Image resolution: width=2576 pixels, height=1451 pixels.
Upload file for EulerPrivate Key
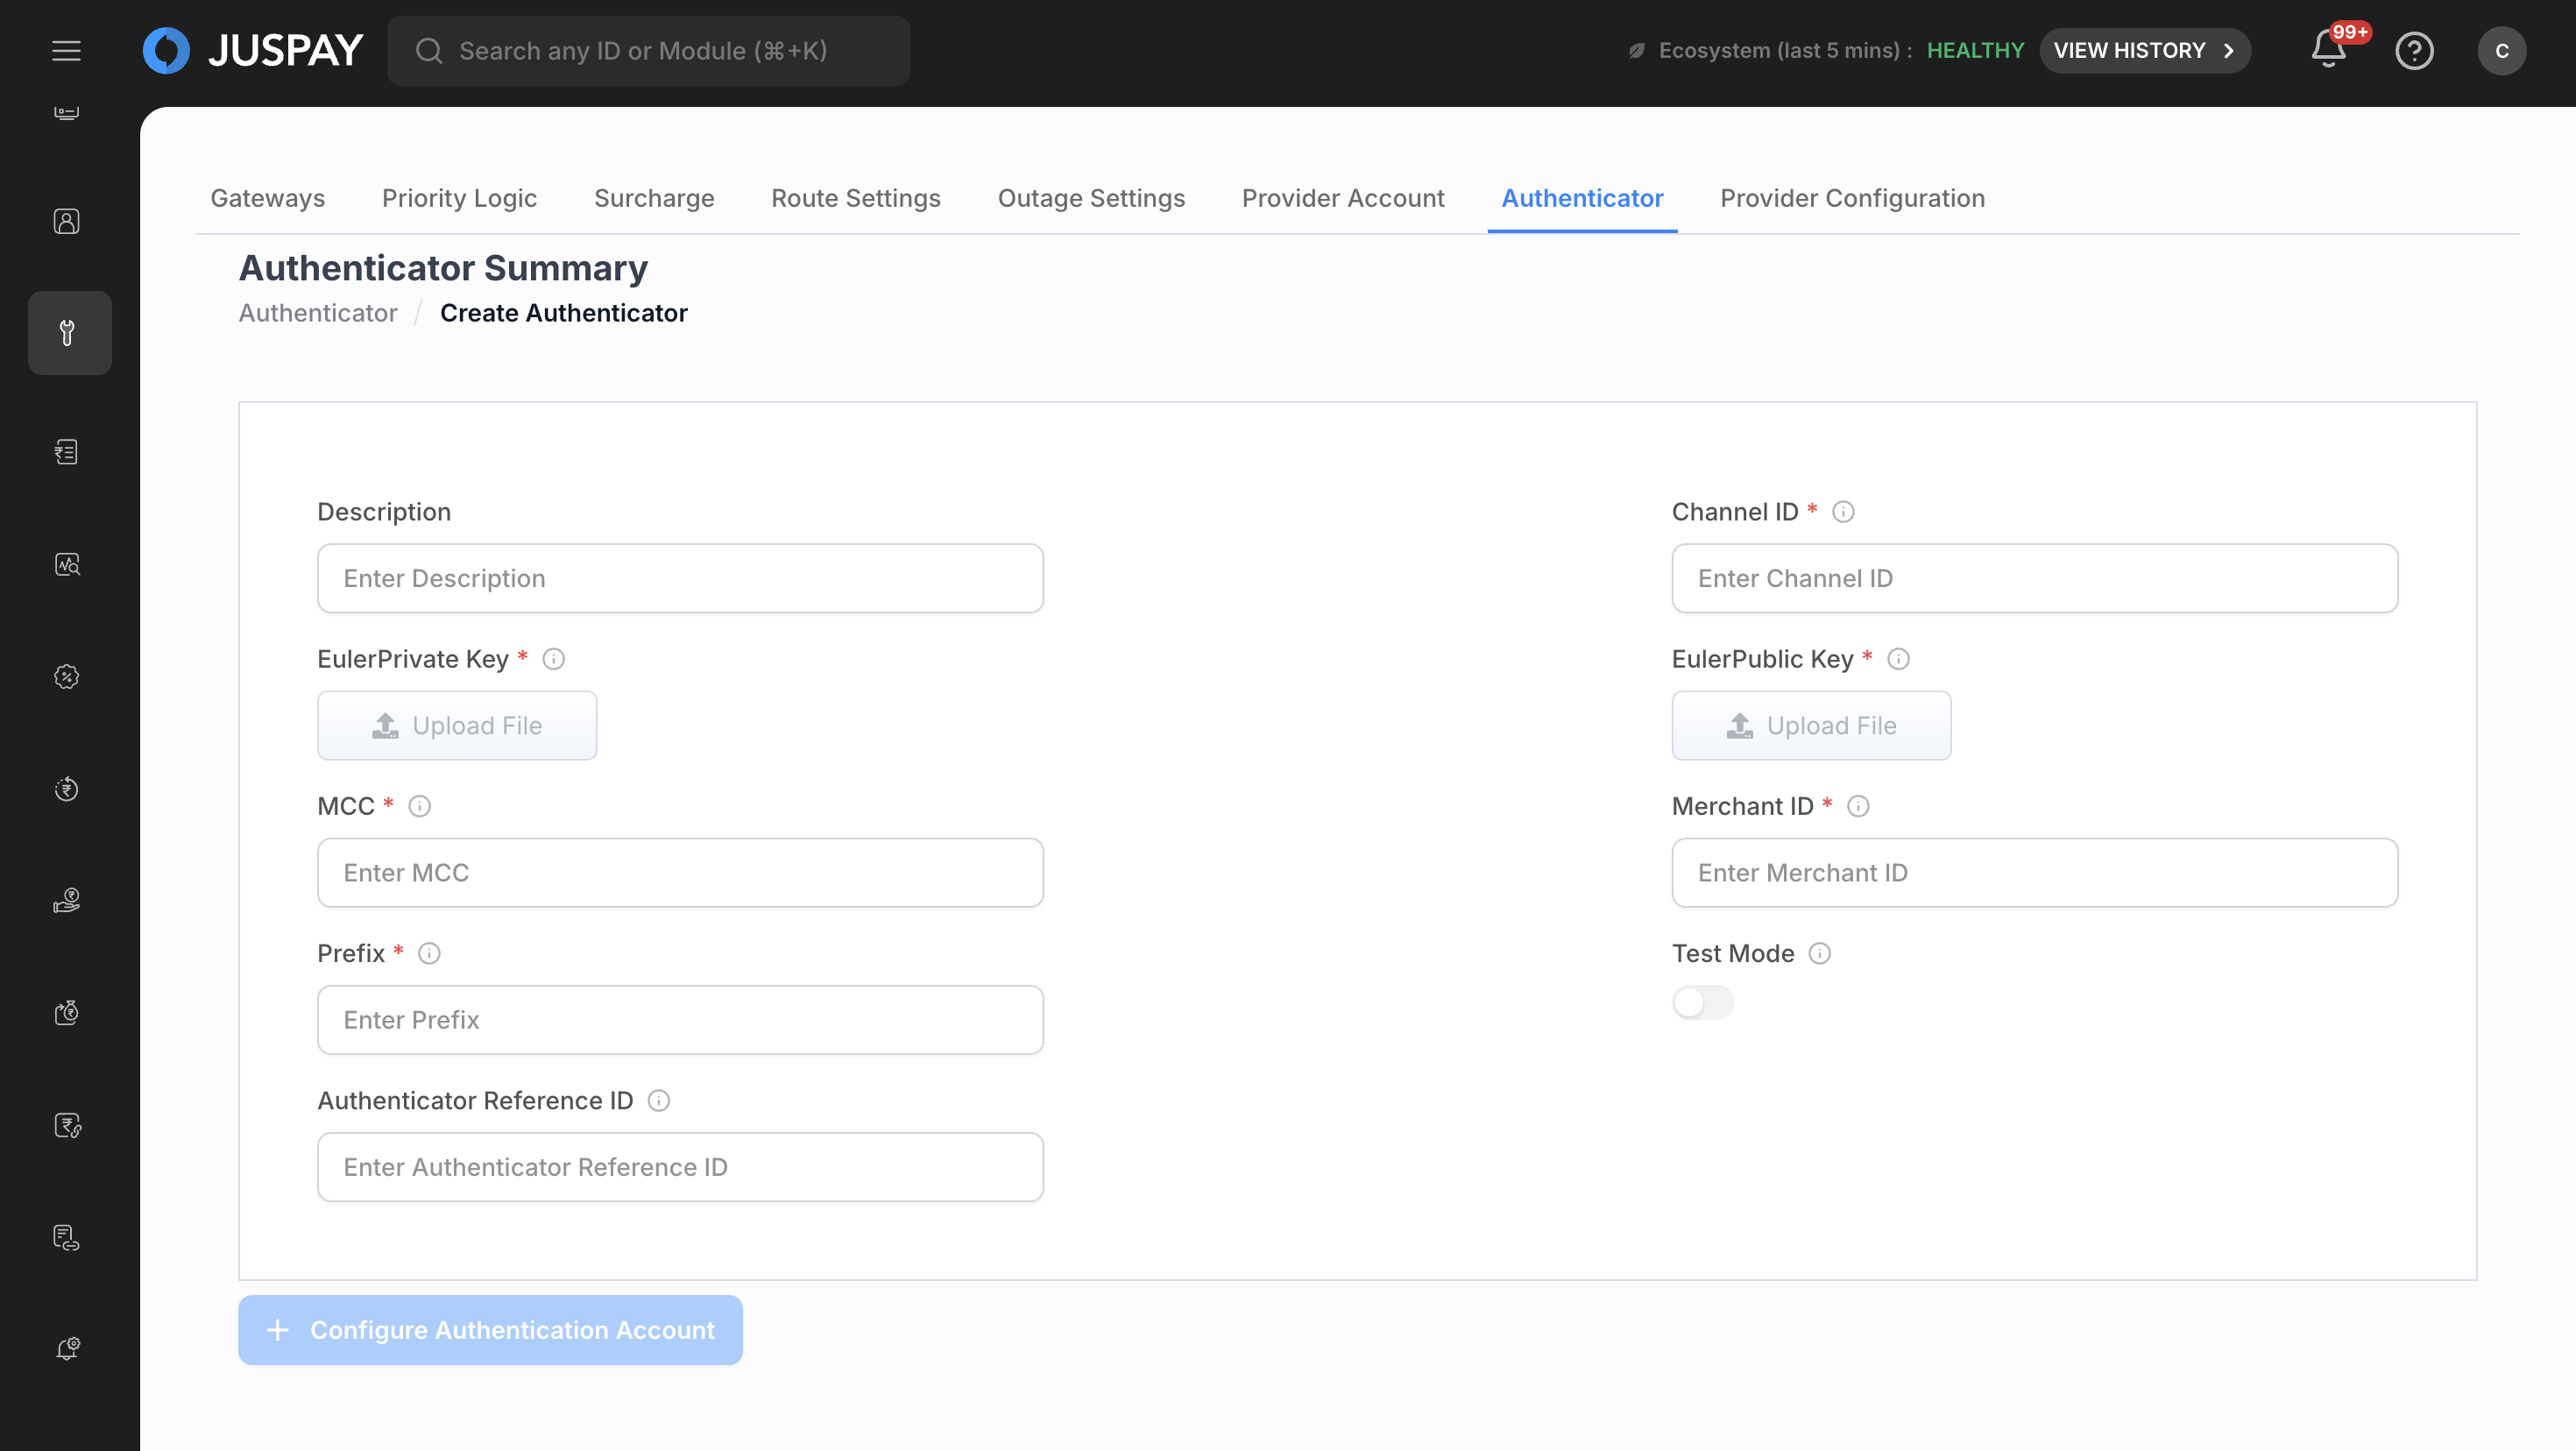tap(457, 726)
